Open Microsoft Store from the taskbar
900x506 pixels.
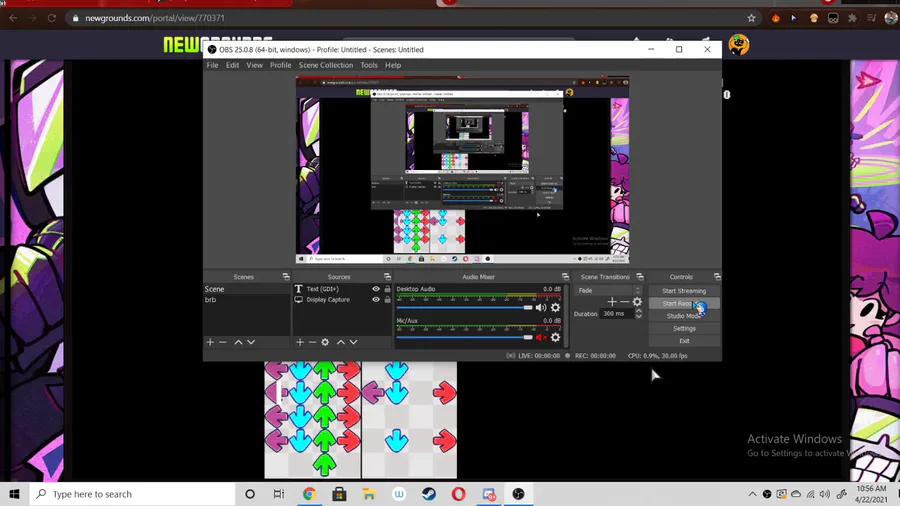click(x=339, y=494)
